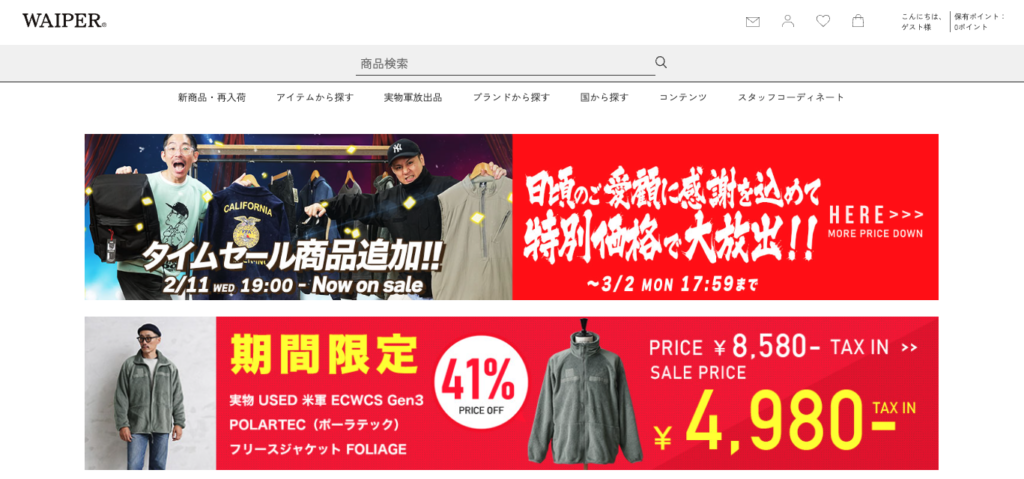1024x479 pixels.
Task: Open the mail envelope icon
Action: pyautogui.click(x=752, y=22)
